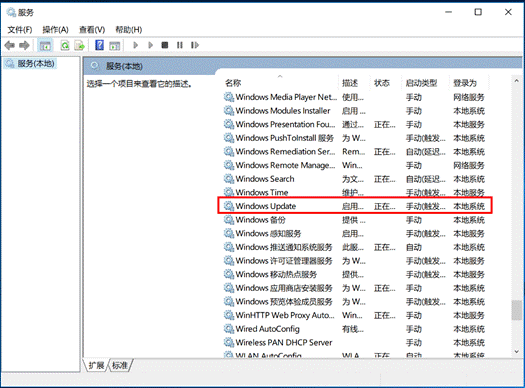This screenshot has width=525, height=388.
Task: Switch to the 标准 tab
Action: pos(120,365)
